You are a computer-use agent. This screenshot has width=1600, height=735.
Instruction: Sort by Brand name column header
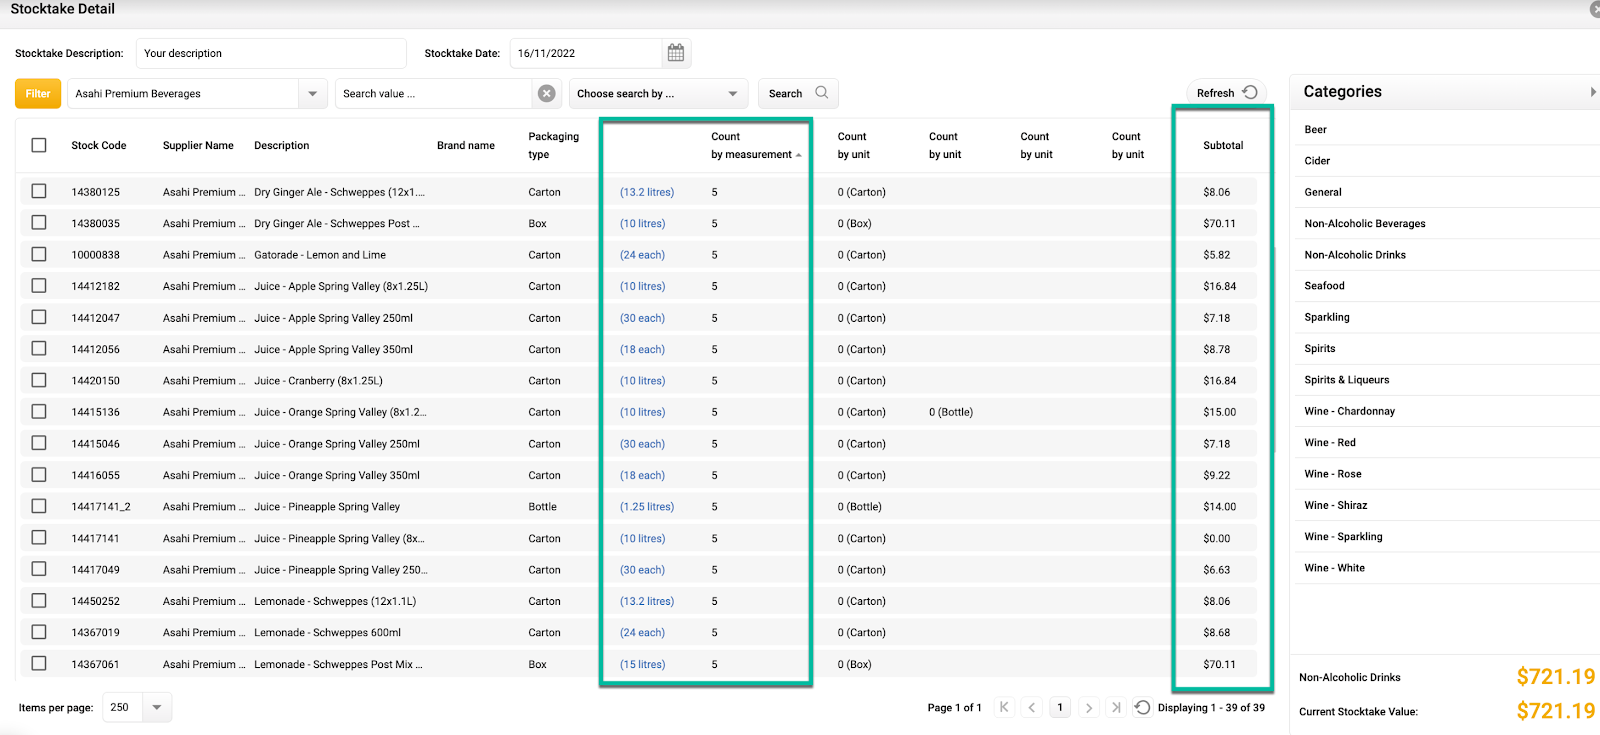(x=466, y=145)
